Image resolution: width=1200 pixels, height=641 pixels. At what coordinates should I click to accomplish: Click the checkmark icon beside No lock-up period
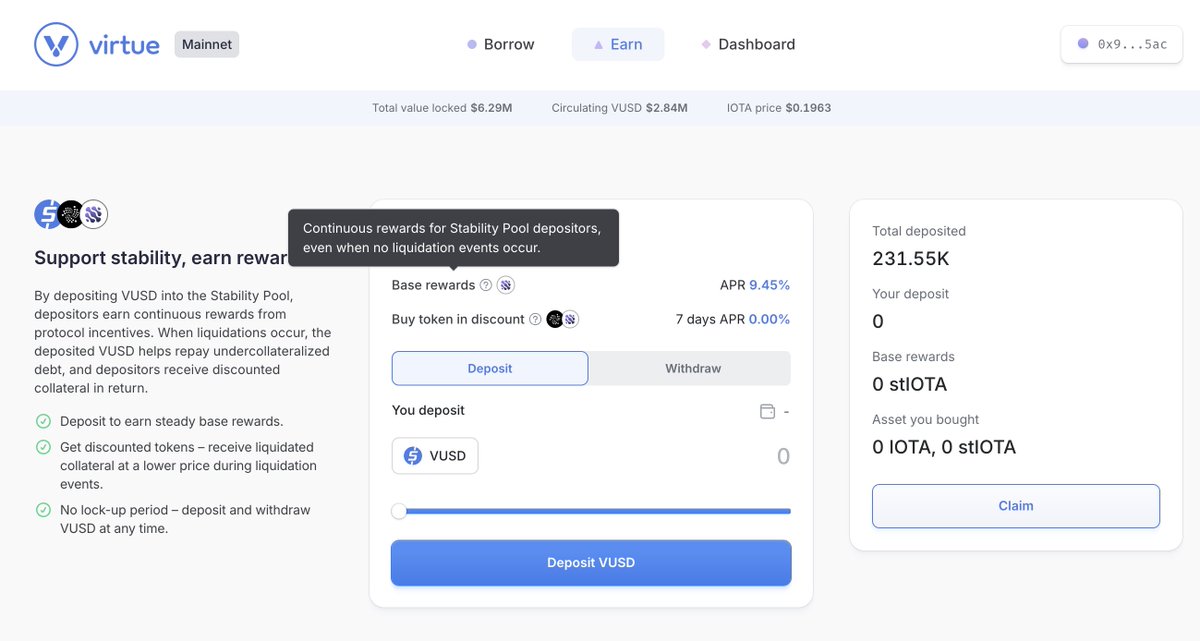tap(43, 510)
